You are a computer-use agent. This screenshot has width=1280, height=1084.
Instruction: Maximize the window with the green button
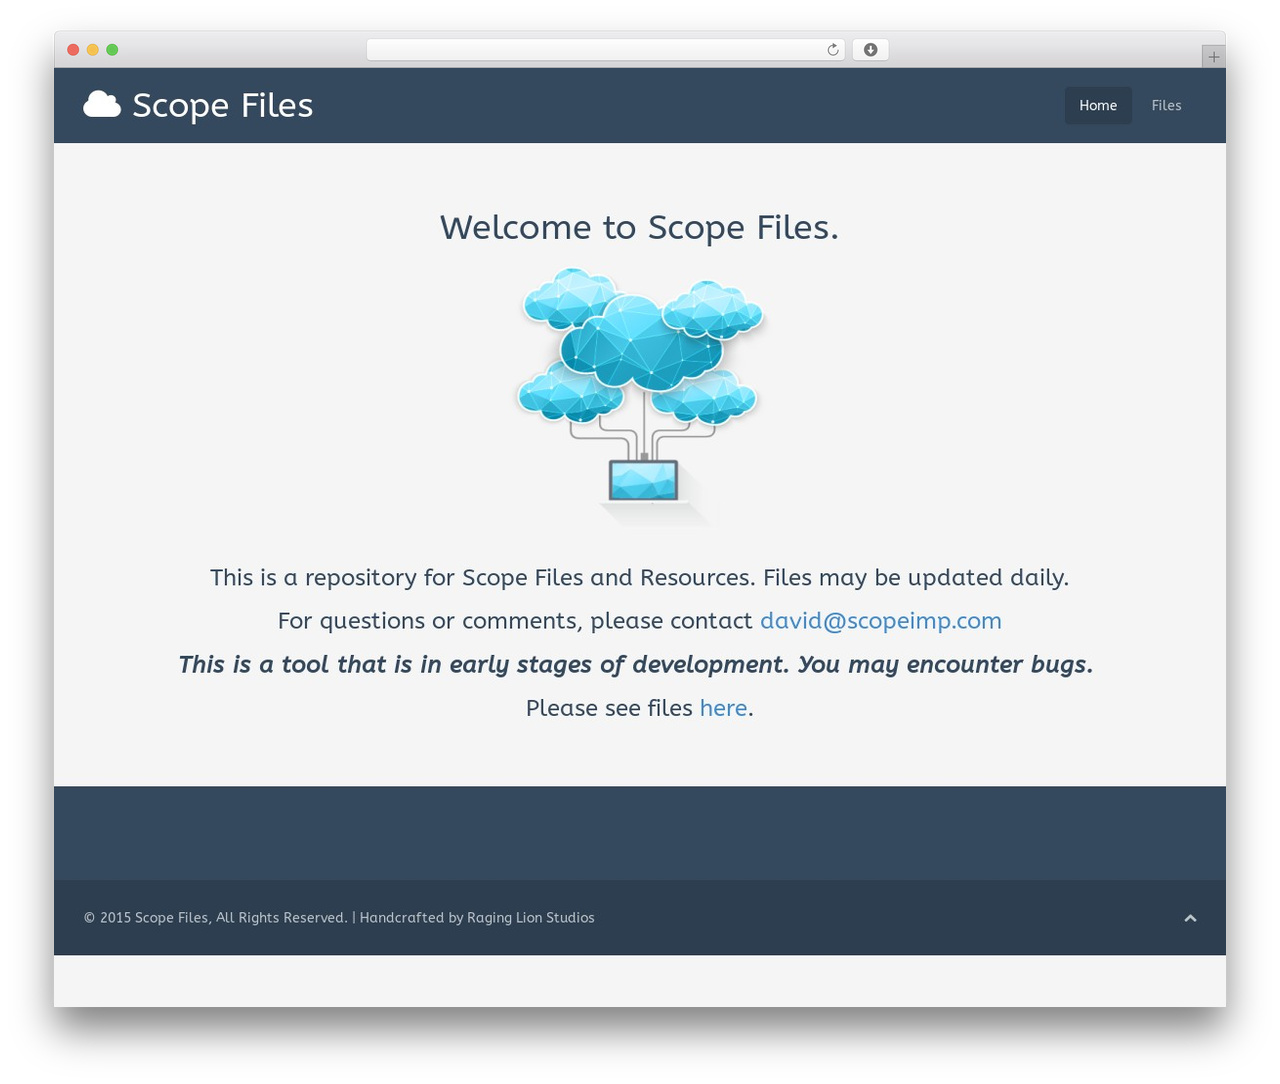112,50
